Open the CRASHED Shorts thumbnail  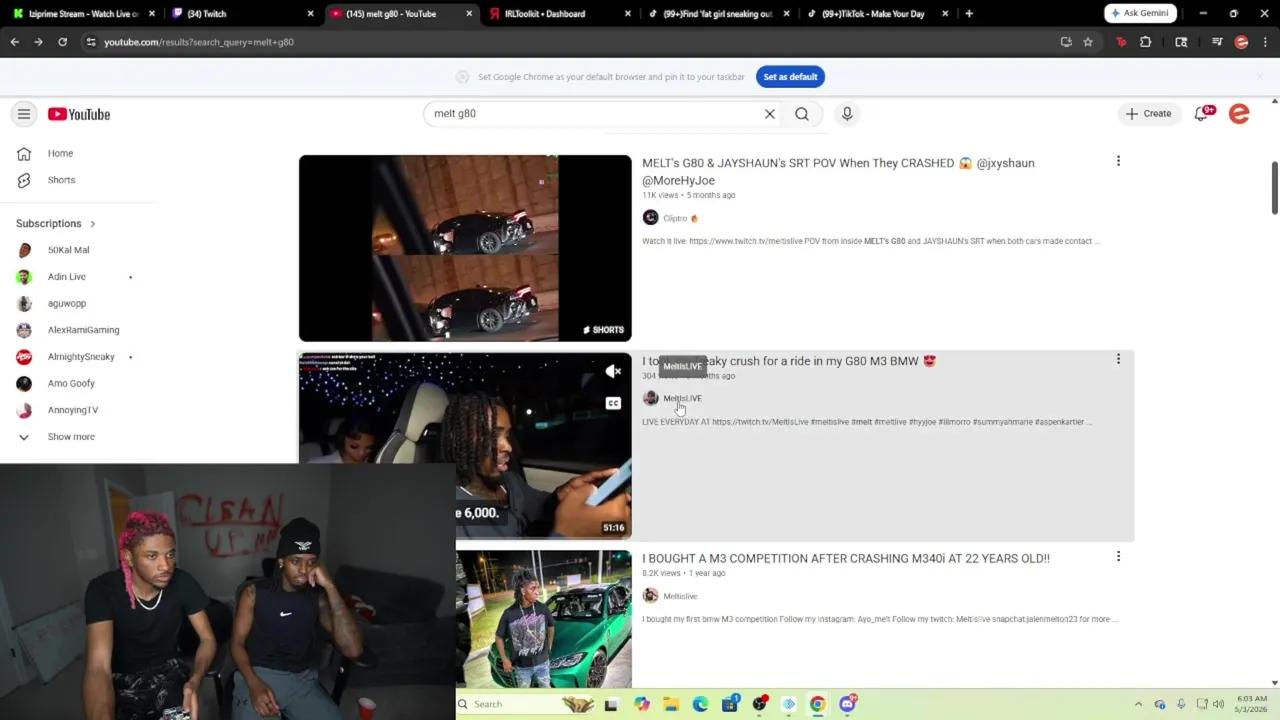click(465, 248)
